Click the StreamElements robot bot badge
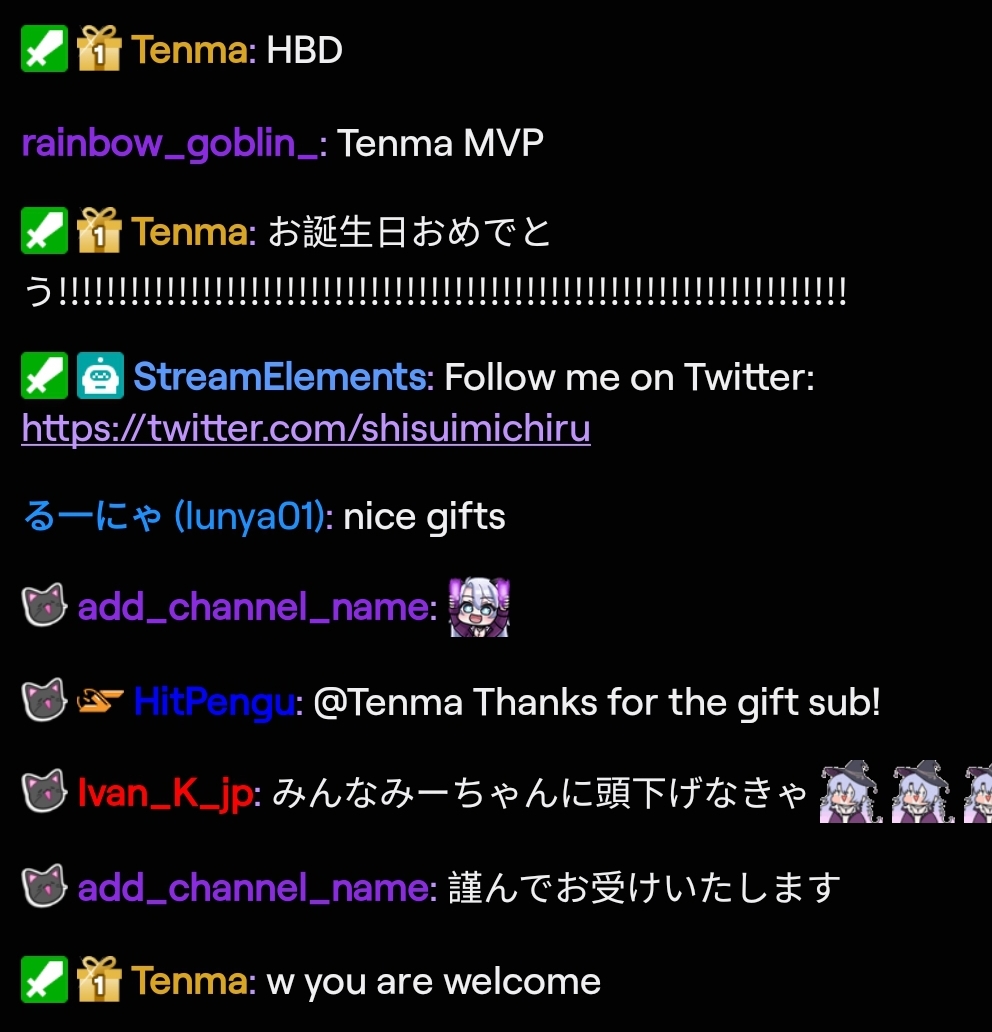The width and height of the screenshot is (992, 1032). click(x=100, y=376)
